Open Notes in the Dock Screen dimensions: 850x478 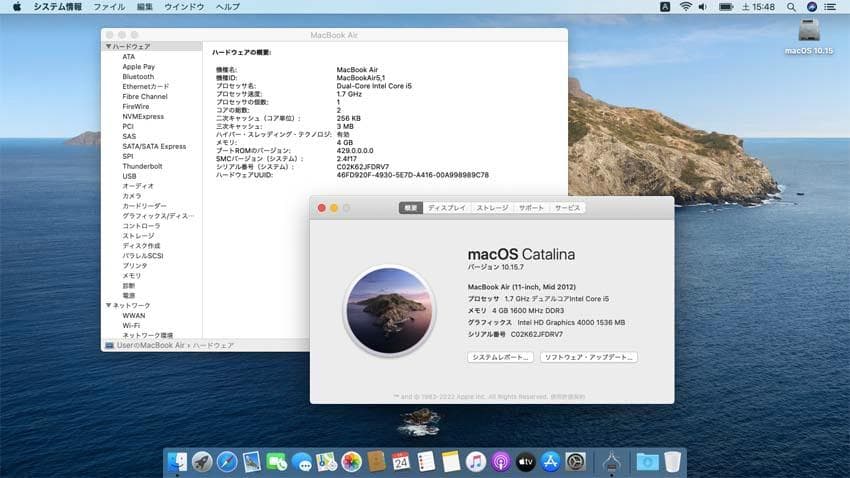[x=450, y=462]
